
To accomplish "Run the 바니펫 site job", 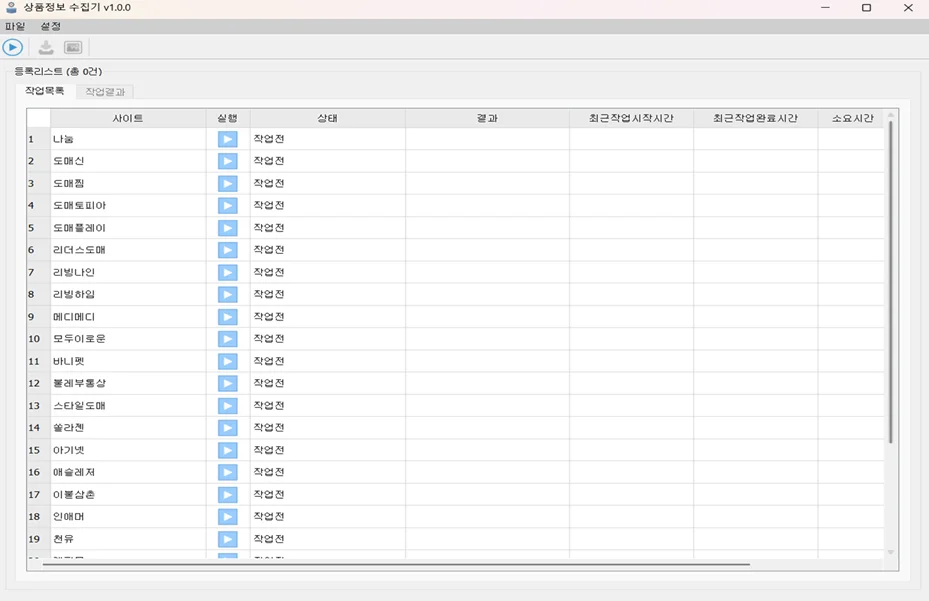I will (227, 361).
